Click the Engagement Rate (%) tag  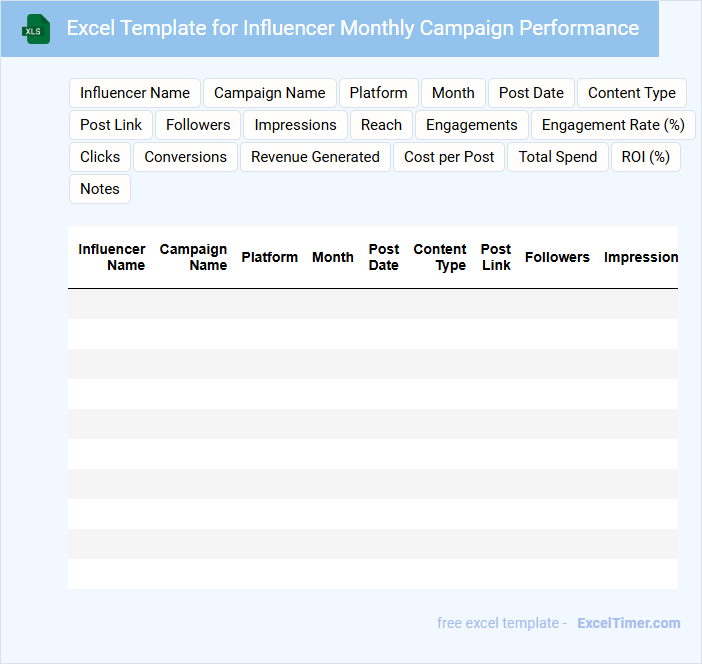coord(613,125)
